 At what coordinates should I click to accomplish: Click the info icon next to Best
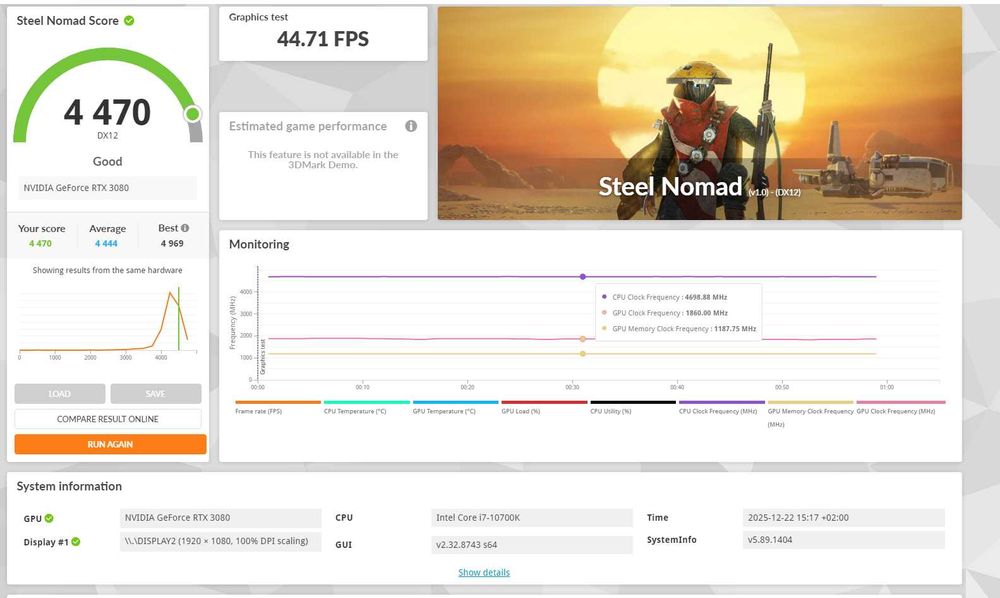pos(185,228)
